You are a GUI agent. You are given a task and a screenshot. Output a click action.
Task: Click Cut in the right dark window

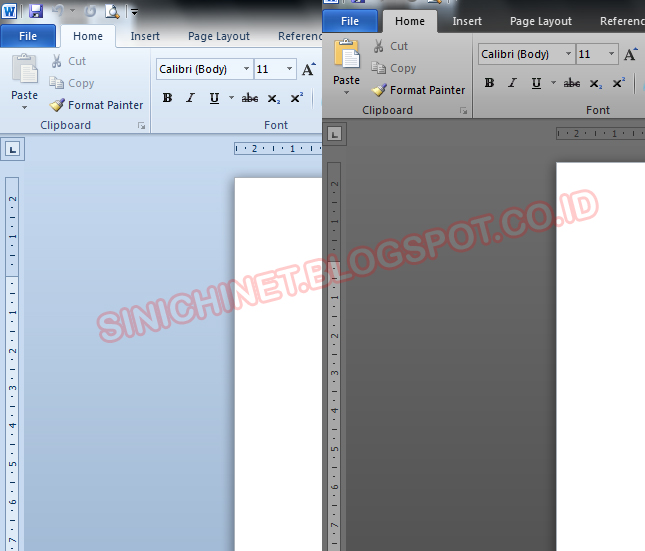click(x=391, y=46)
